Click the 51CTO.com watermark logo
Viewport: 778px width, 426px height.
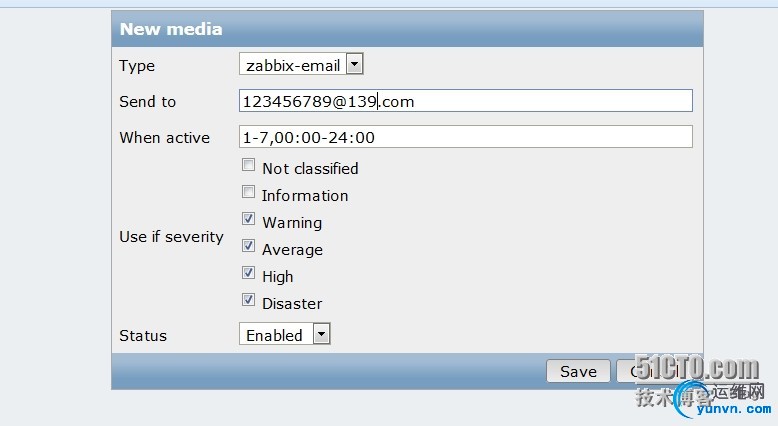698,369
